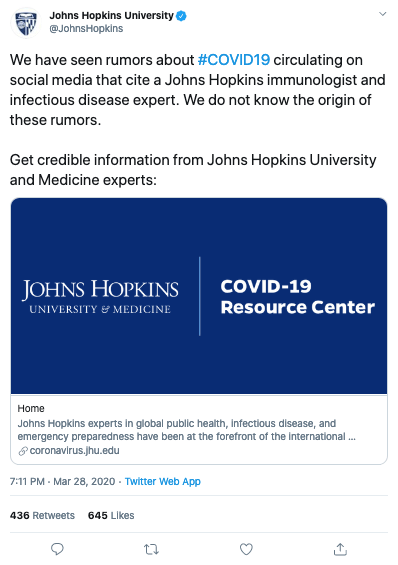Click the blue verified badge icon

(x=181, y=16)
